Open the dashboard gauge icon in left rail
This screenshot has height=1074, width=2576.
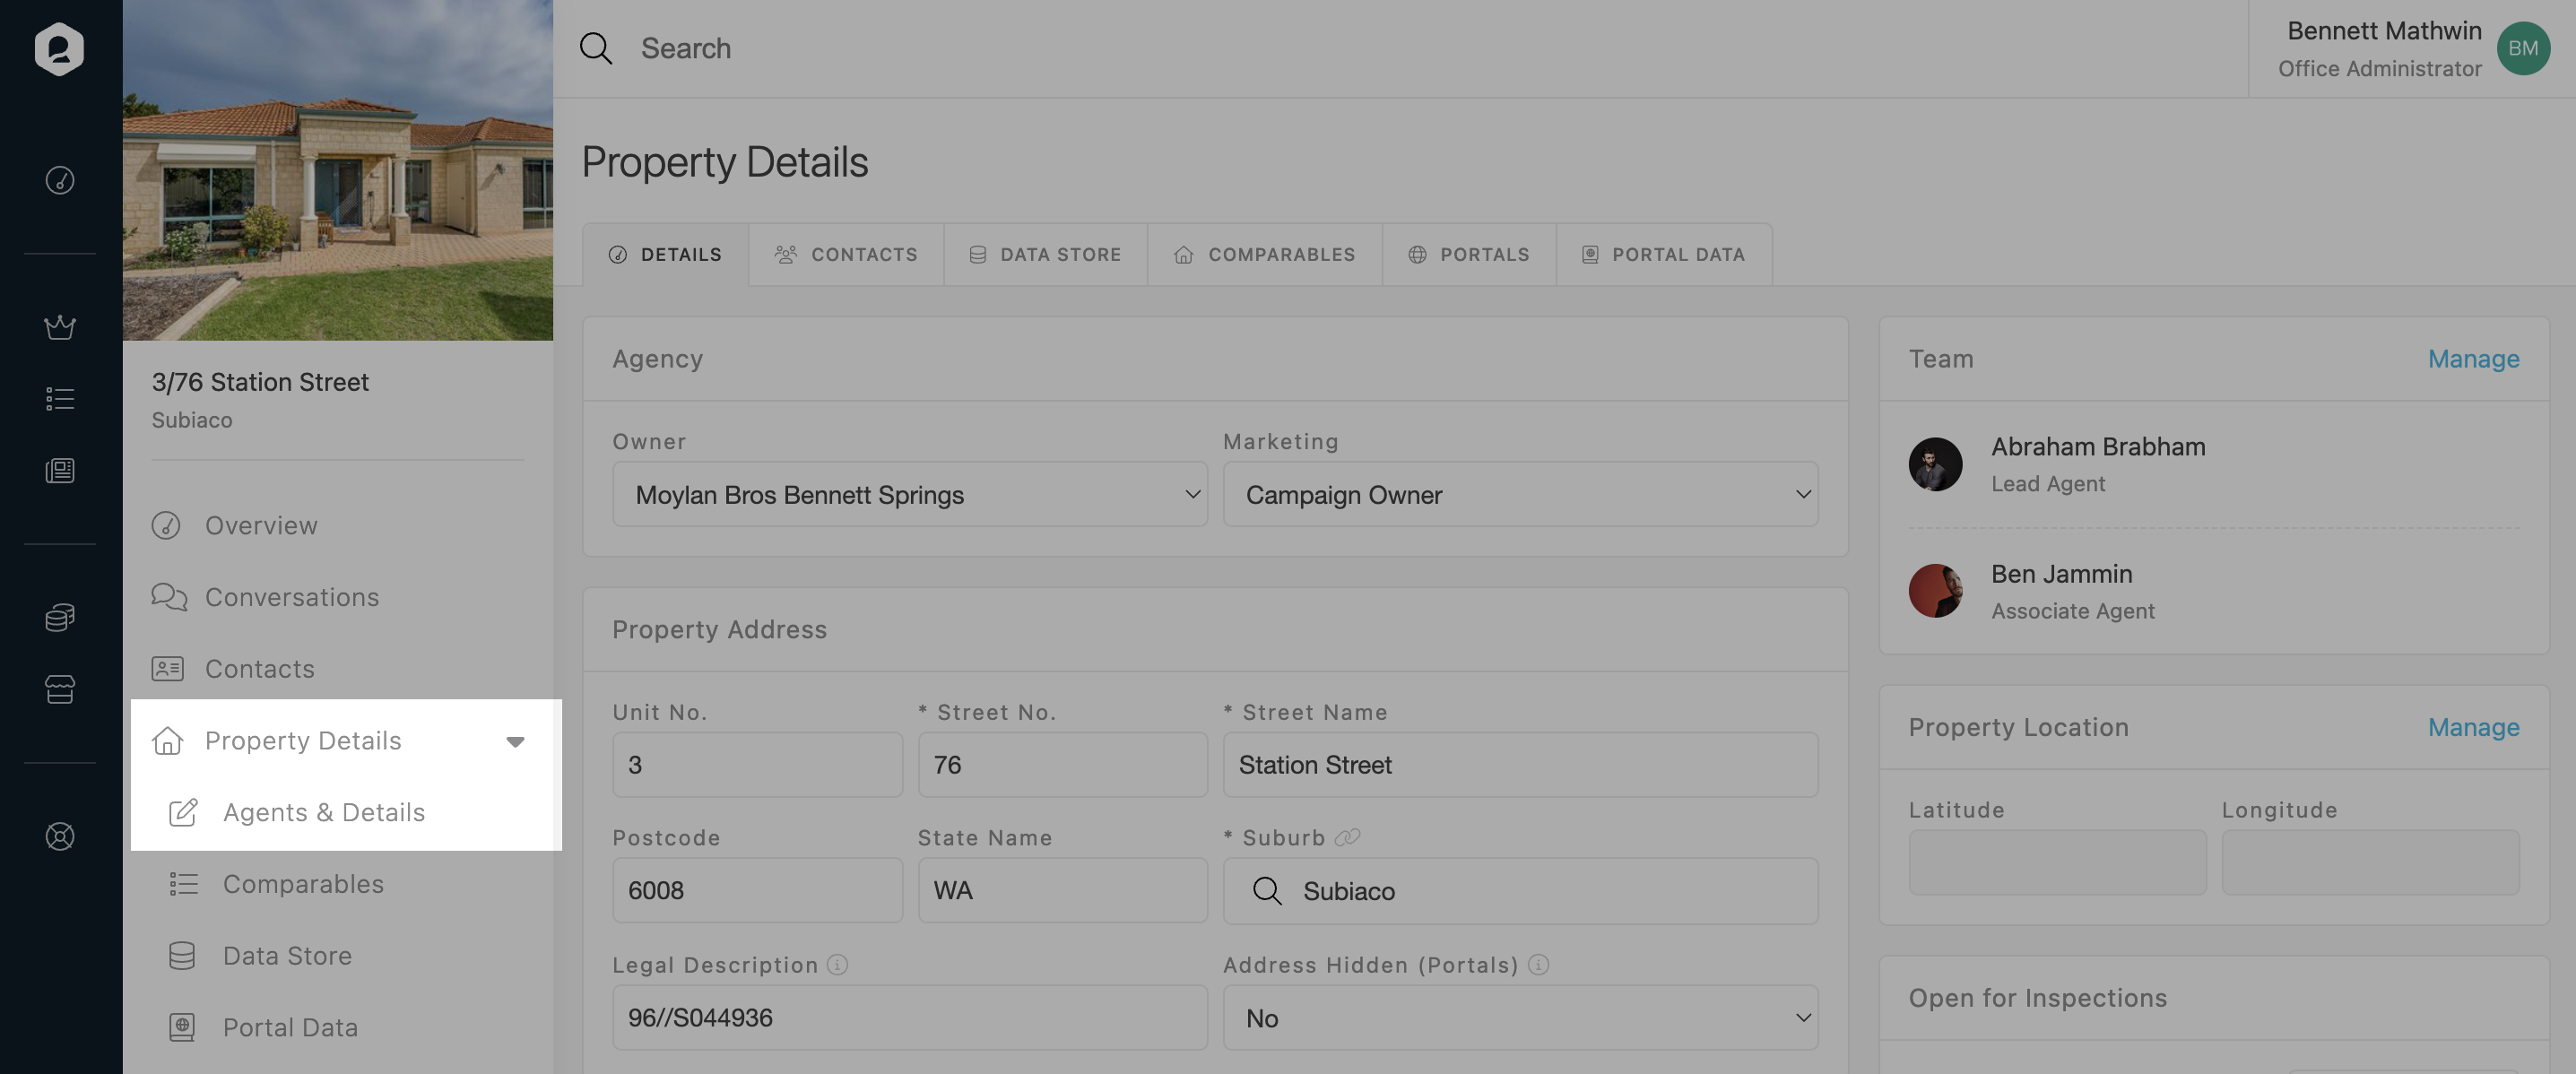point(60,180)
